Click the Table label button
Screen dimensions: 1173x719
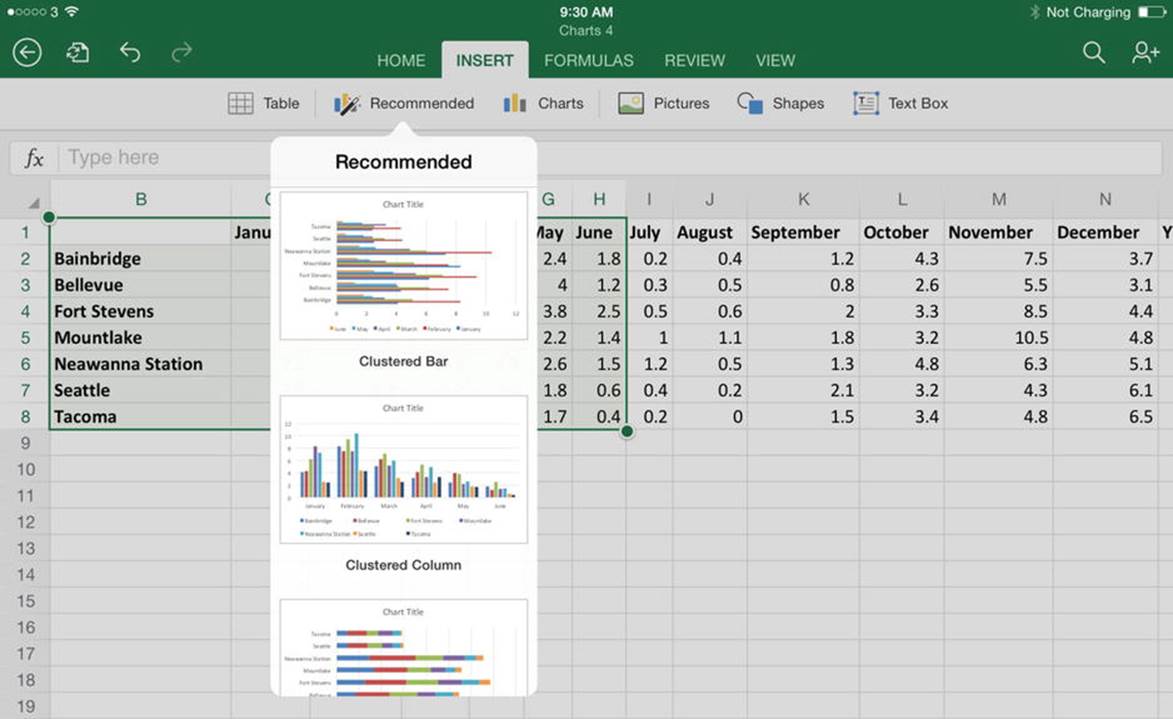(x=281, y=103)
